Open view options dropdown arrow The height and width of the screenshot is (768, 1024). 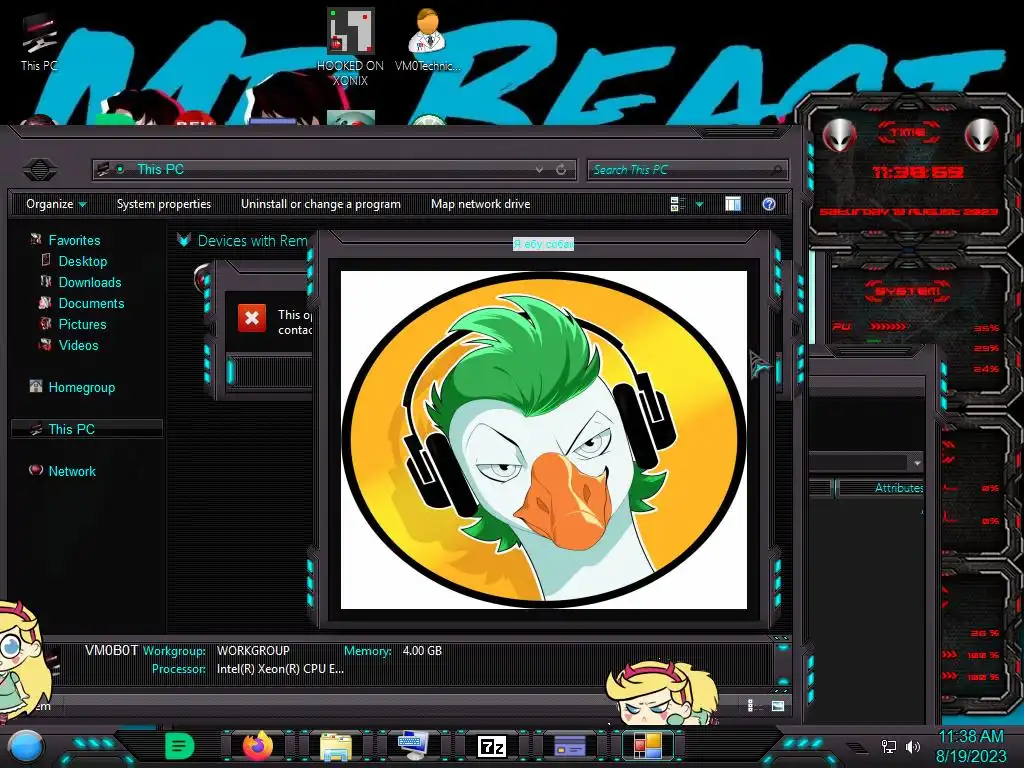pyautogui.click(x=699, y=204)
